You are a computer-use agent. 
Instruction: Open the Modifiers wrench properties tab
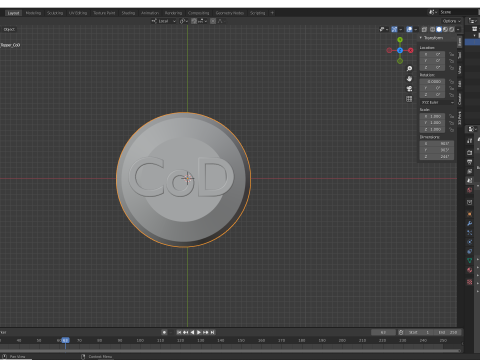click(x=470, y=223)
